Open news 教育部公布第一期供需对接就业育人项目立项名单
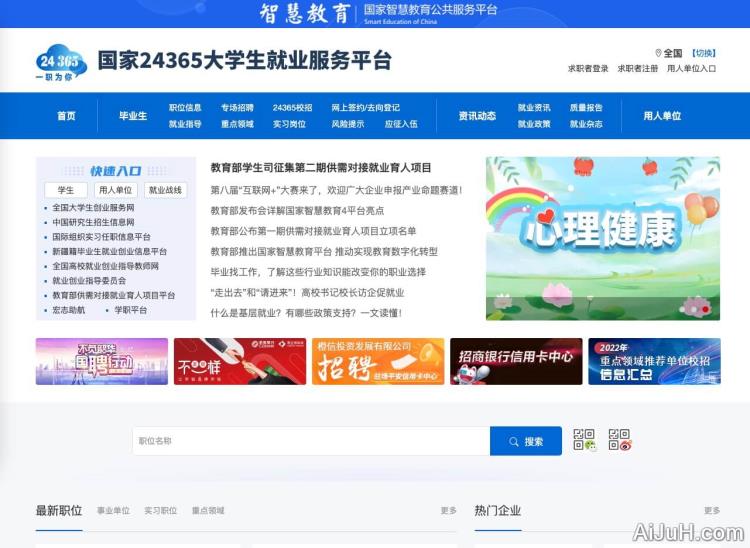750x548 pixels. point(313,231)
